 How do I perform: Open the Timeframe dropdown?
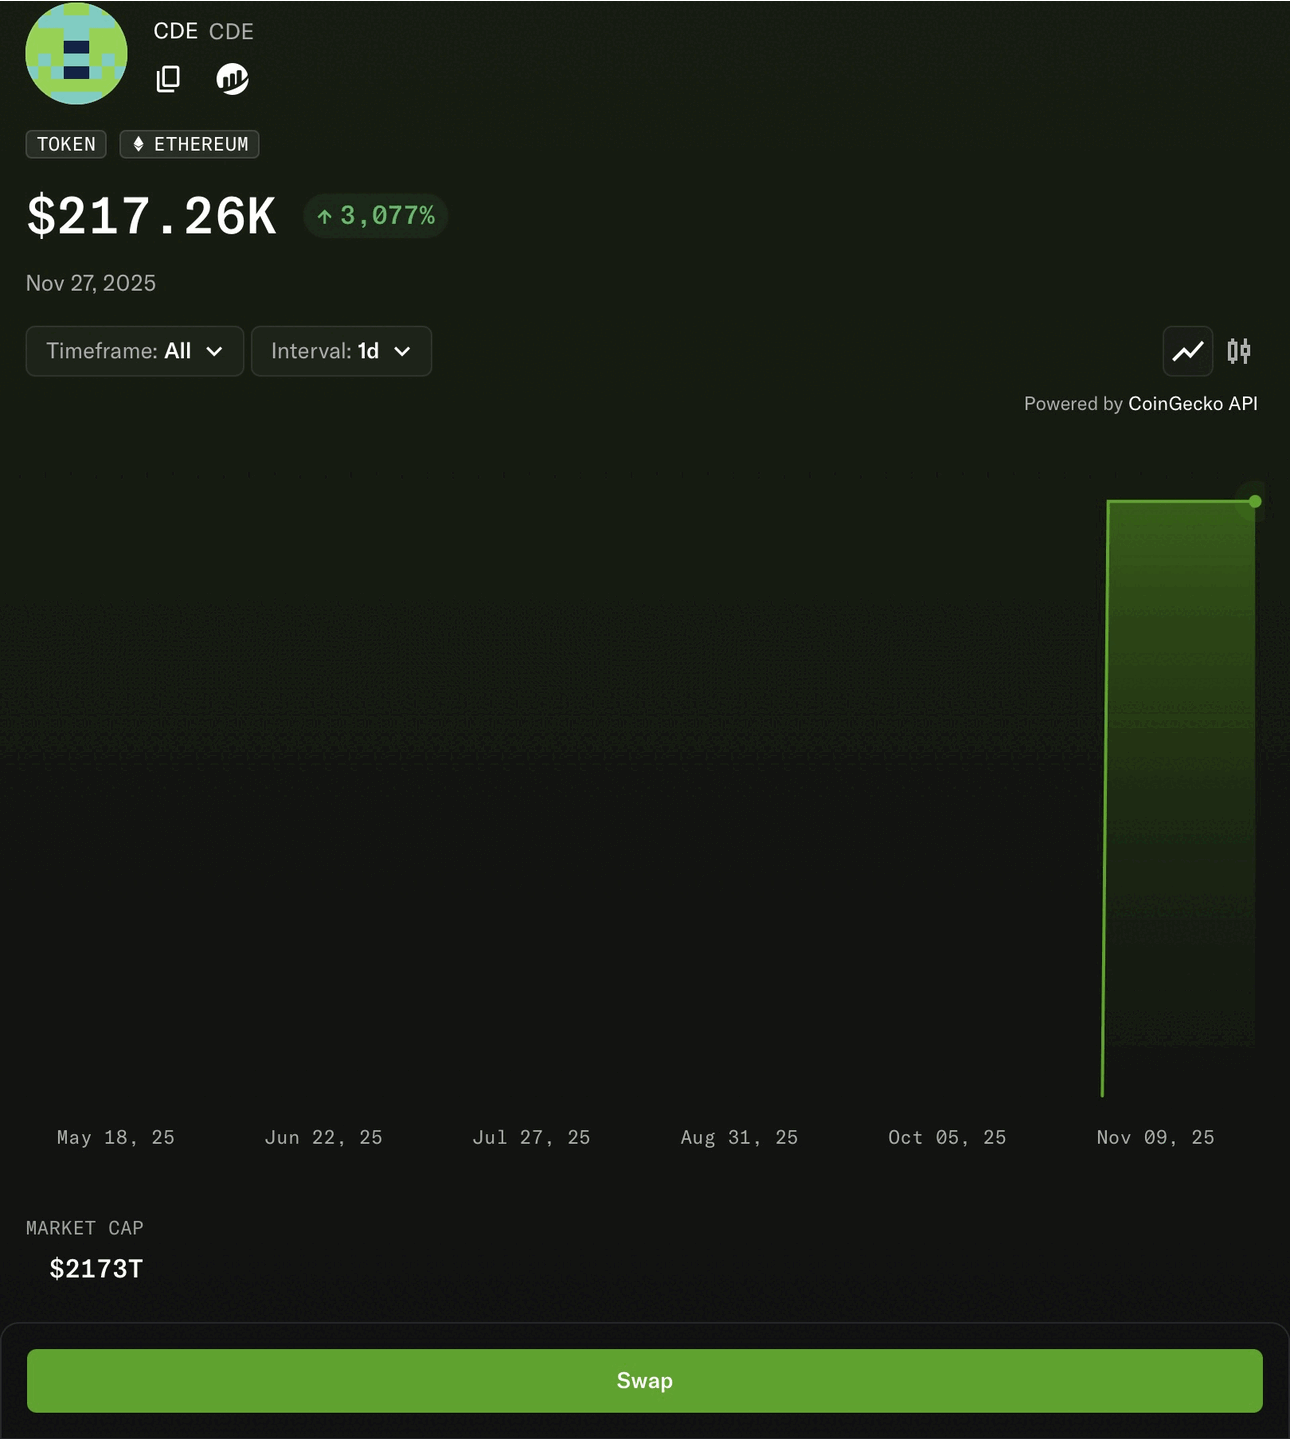134,351
